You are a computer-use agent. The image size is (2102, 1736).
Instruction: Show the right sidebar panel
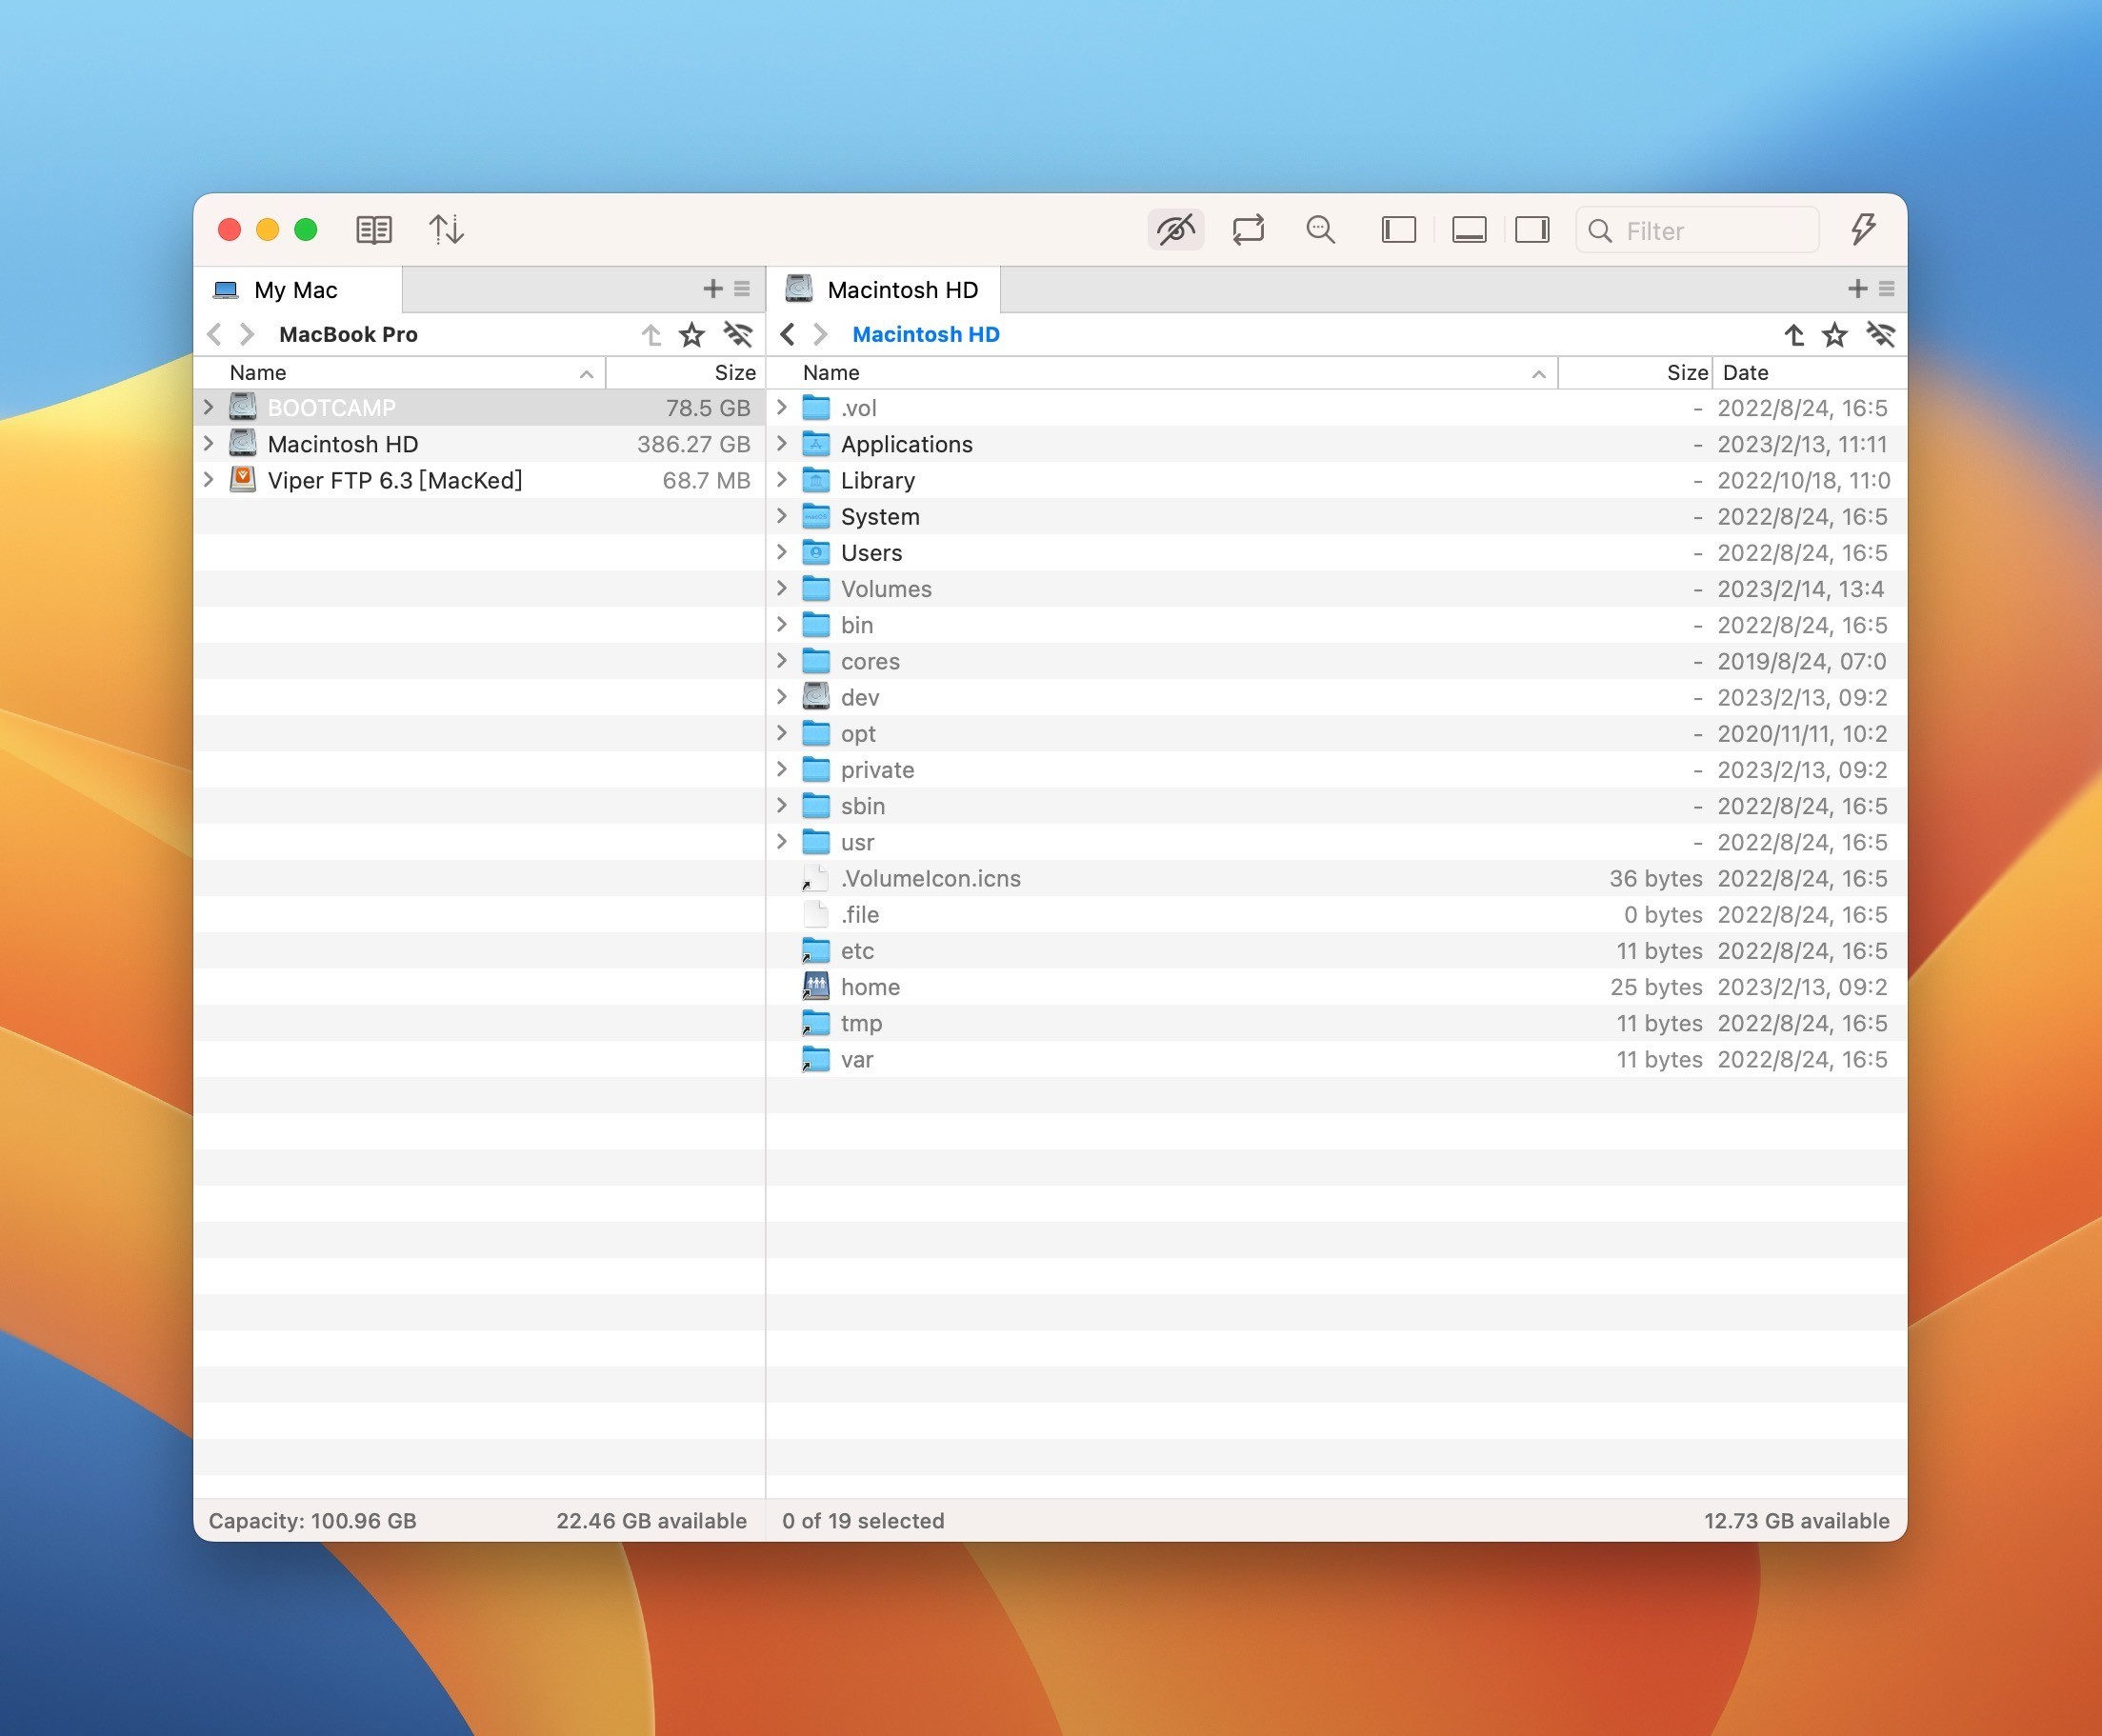point(1532,230)
